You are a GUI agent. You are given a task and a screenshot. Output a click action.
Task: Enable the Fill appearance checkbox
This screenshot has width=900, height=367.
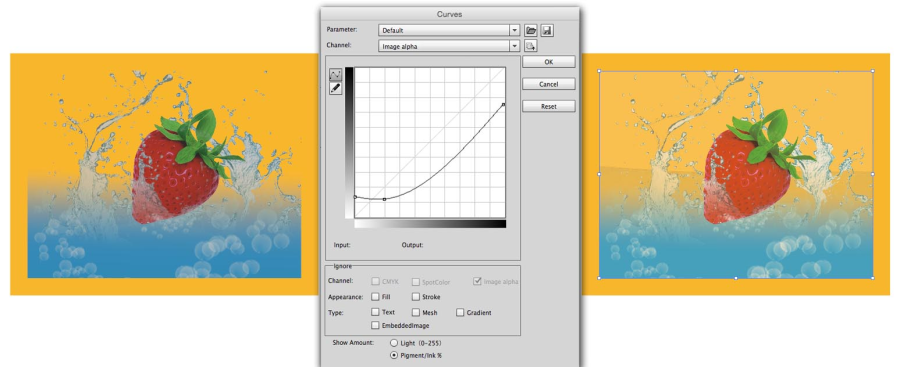(x=375, y=297)
